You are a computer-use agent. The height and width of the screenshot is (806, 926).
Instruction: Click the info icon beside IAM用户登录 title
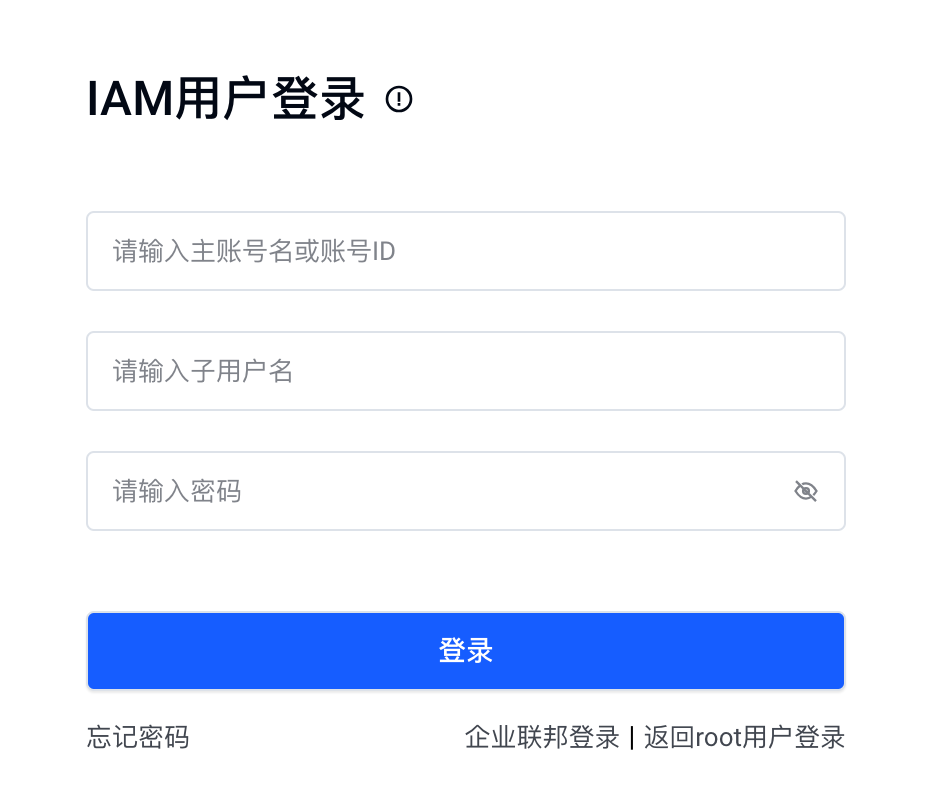click(399, 99)
